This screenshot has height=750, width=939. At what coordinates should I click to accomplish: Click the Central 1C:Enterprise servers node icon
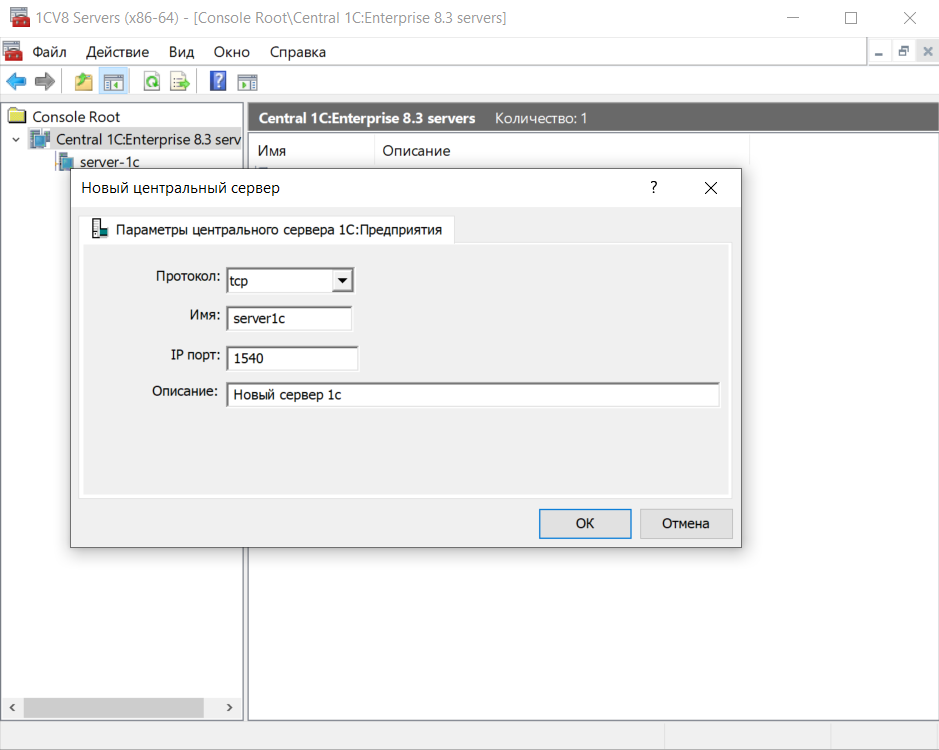pos(41,139)
